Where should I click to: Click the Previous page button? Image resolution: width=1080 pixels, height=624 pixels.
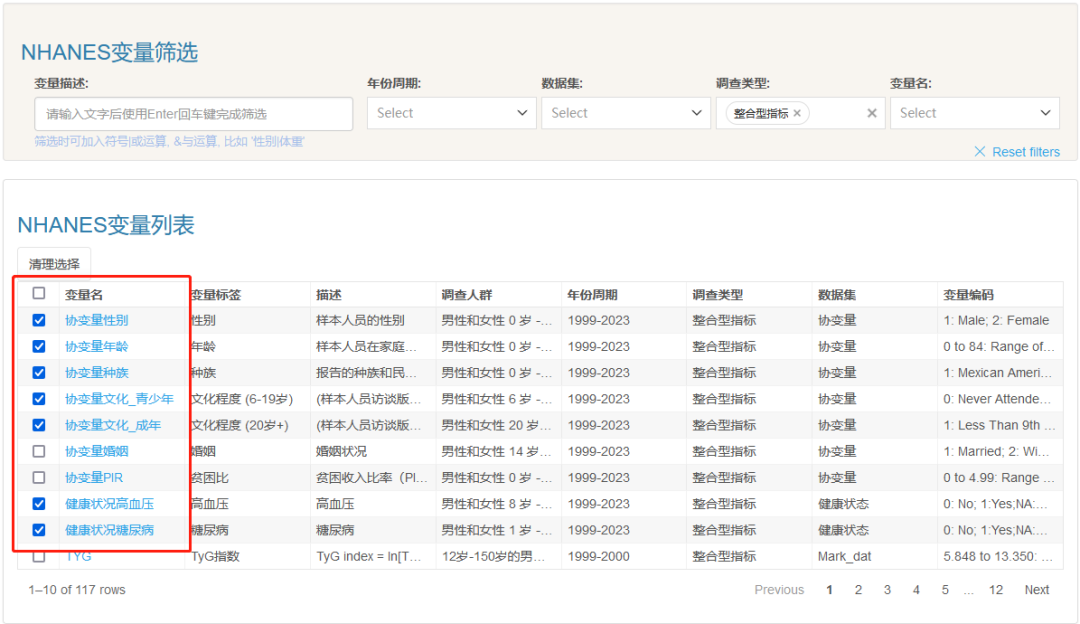click(779, 590)
